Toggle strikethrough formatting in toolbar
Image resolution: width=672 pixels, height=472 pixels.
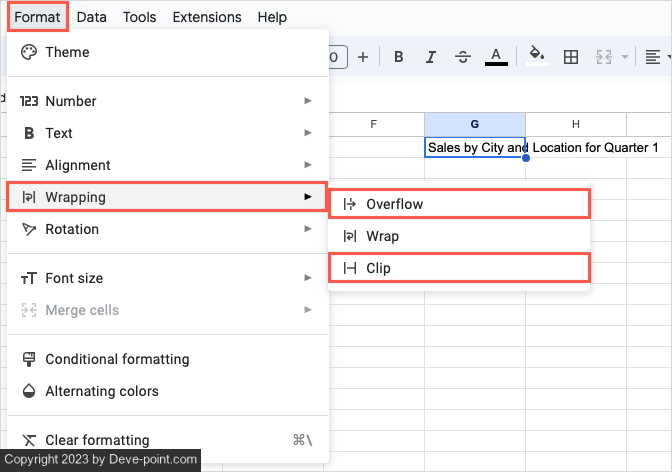click(x=463, y=57)
